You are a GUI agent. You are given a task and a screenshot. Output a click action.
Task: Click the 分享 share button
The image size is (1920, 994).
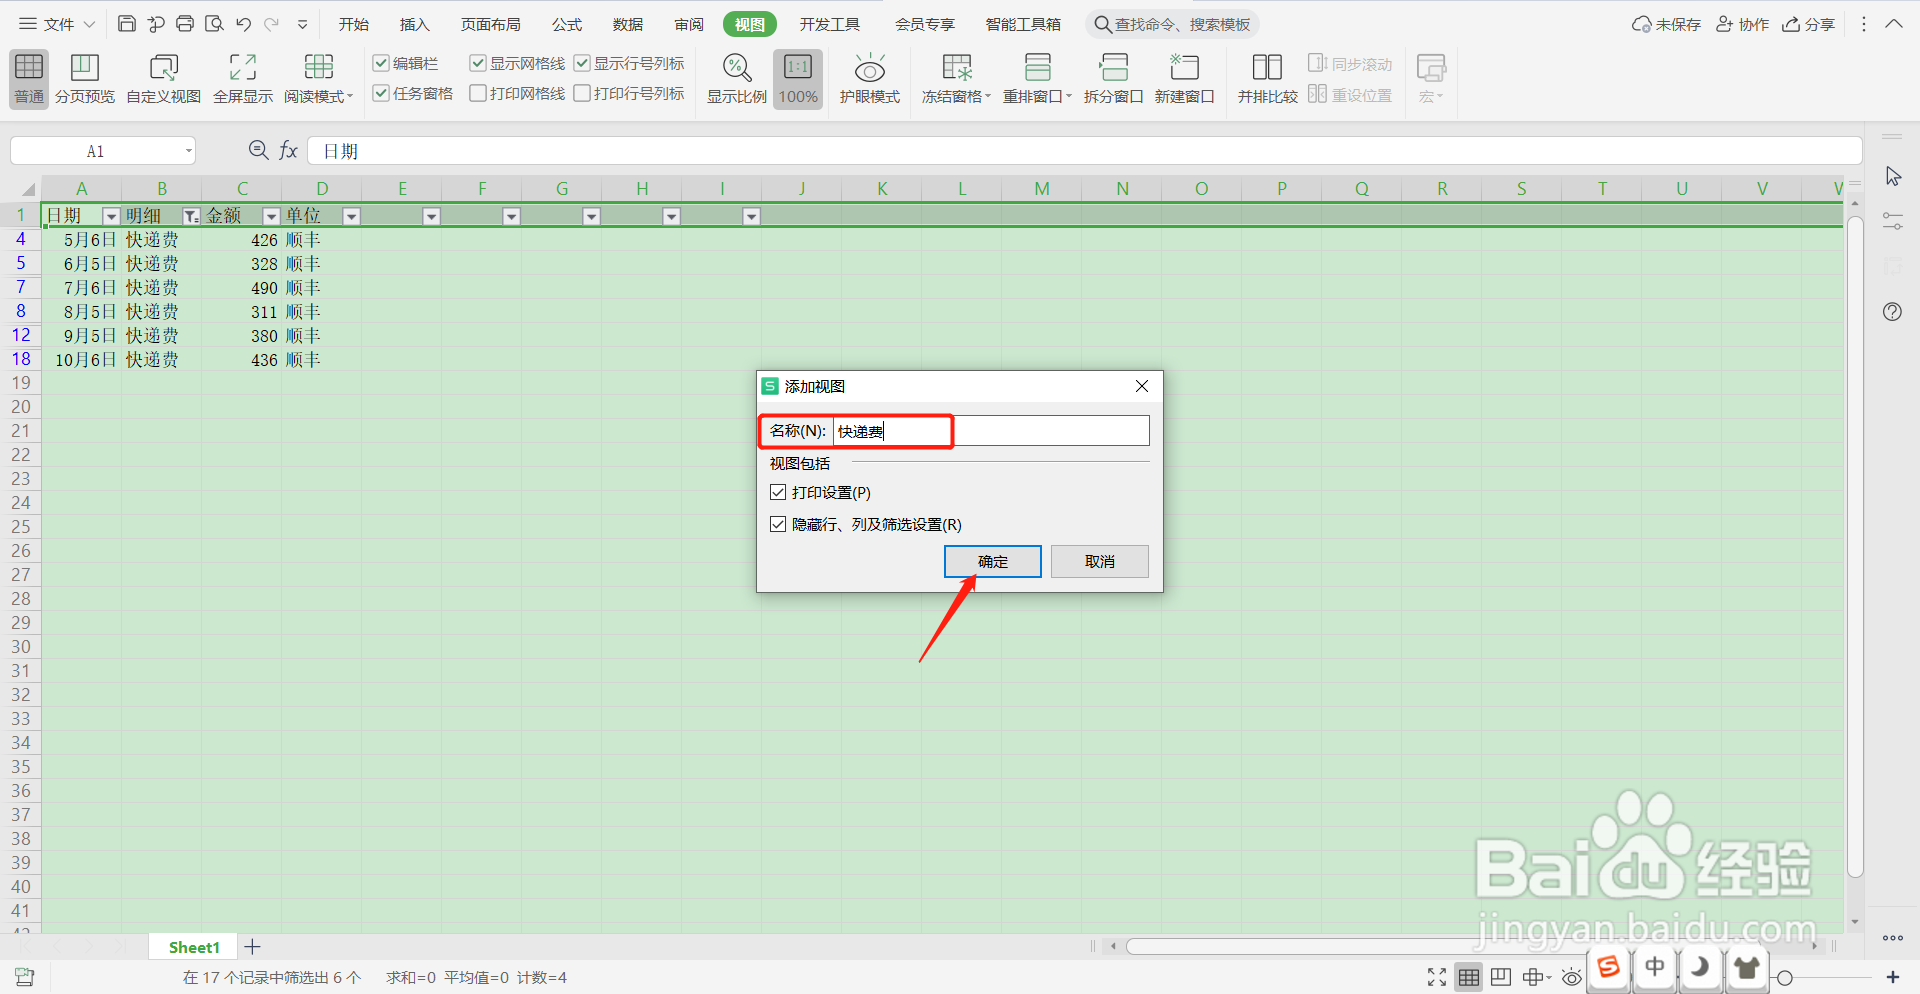pos(1809,24)
